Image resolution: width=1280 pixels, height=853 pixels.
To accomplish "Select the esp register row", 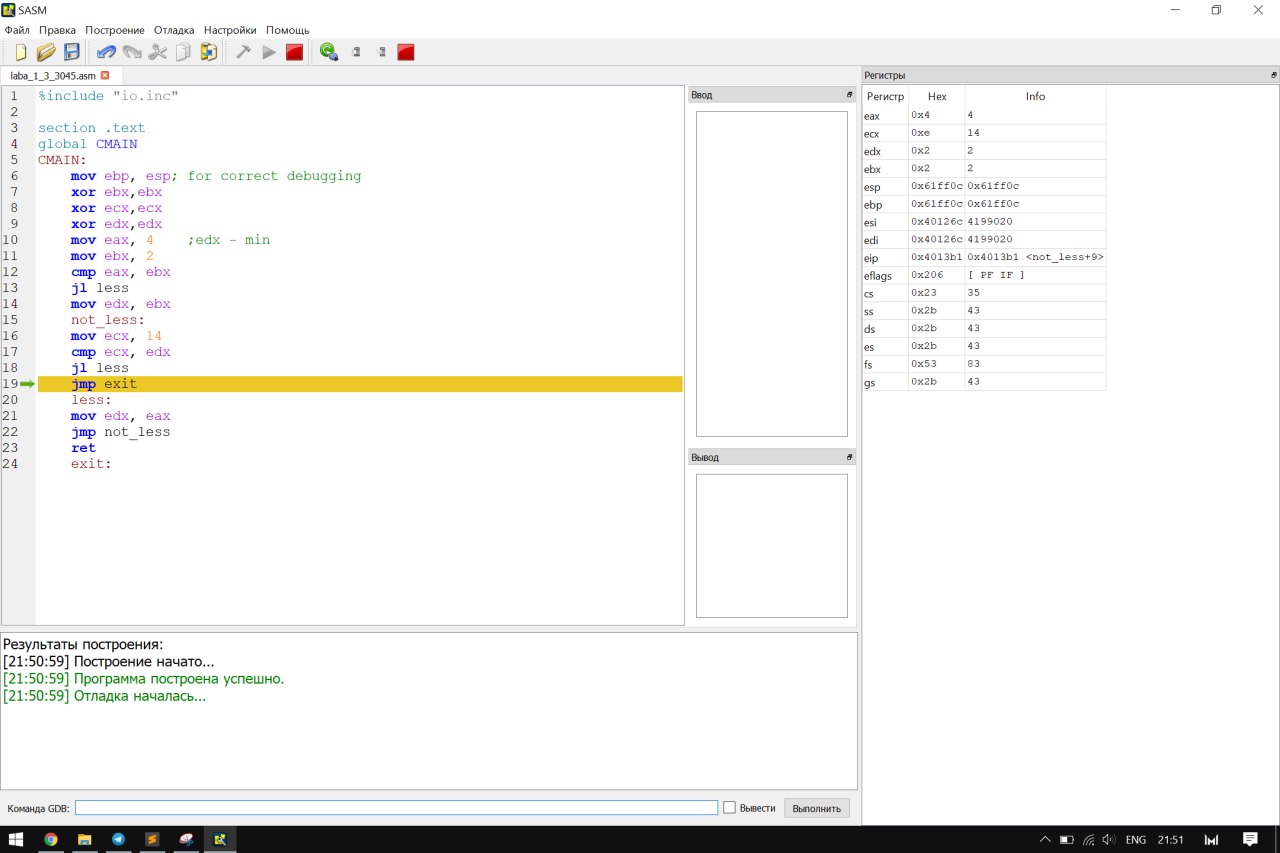I will [984, 186].
